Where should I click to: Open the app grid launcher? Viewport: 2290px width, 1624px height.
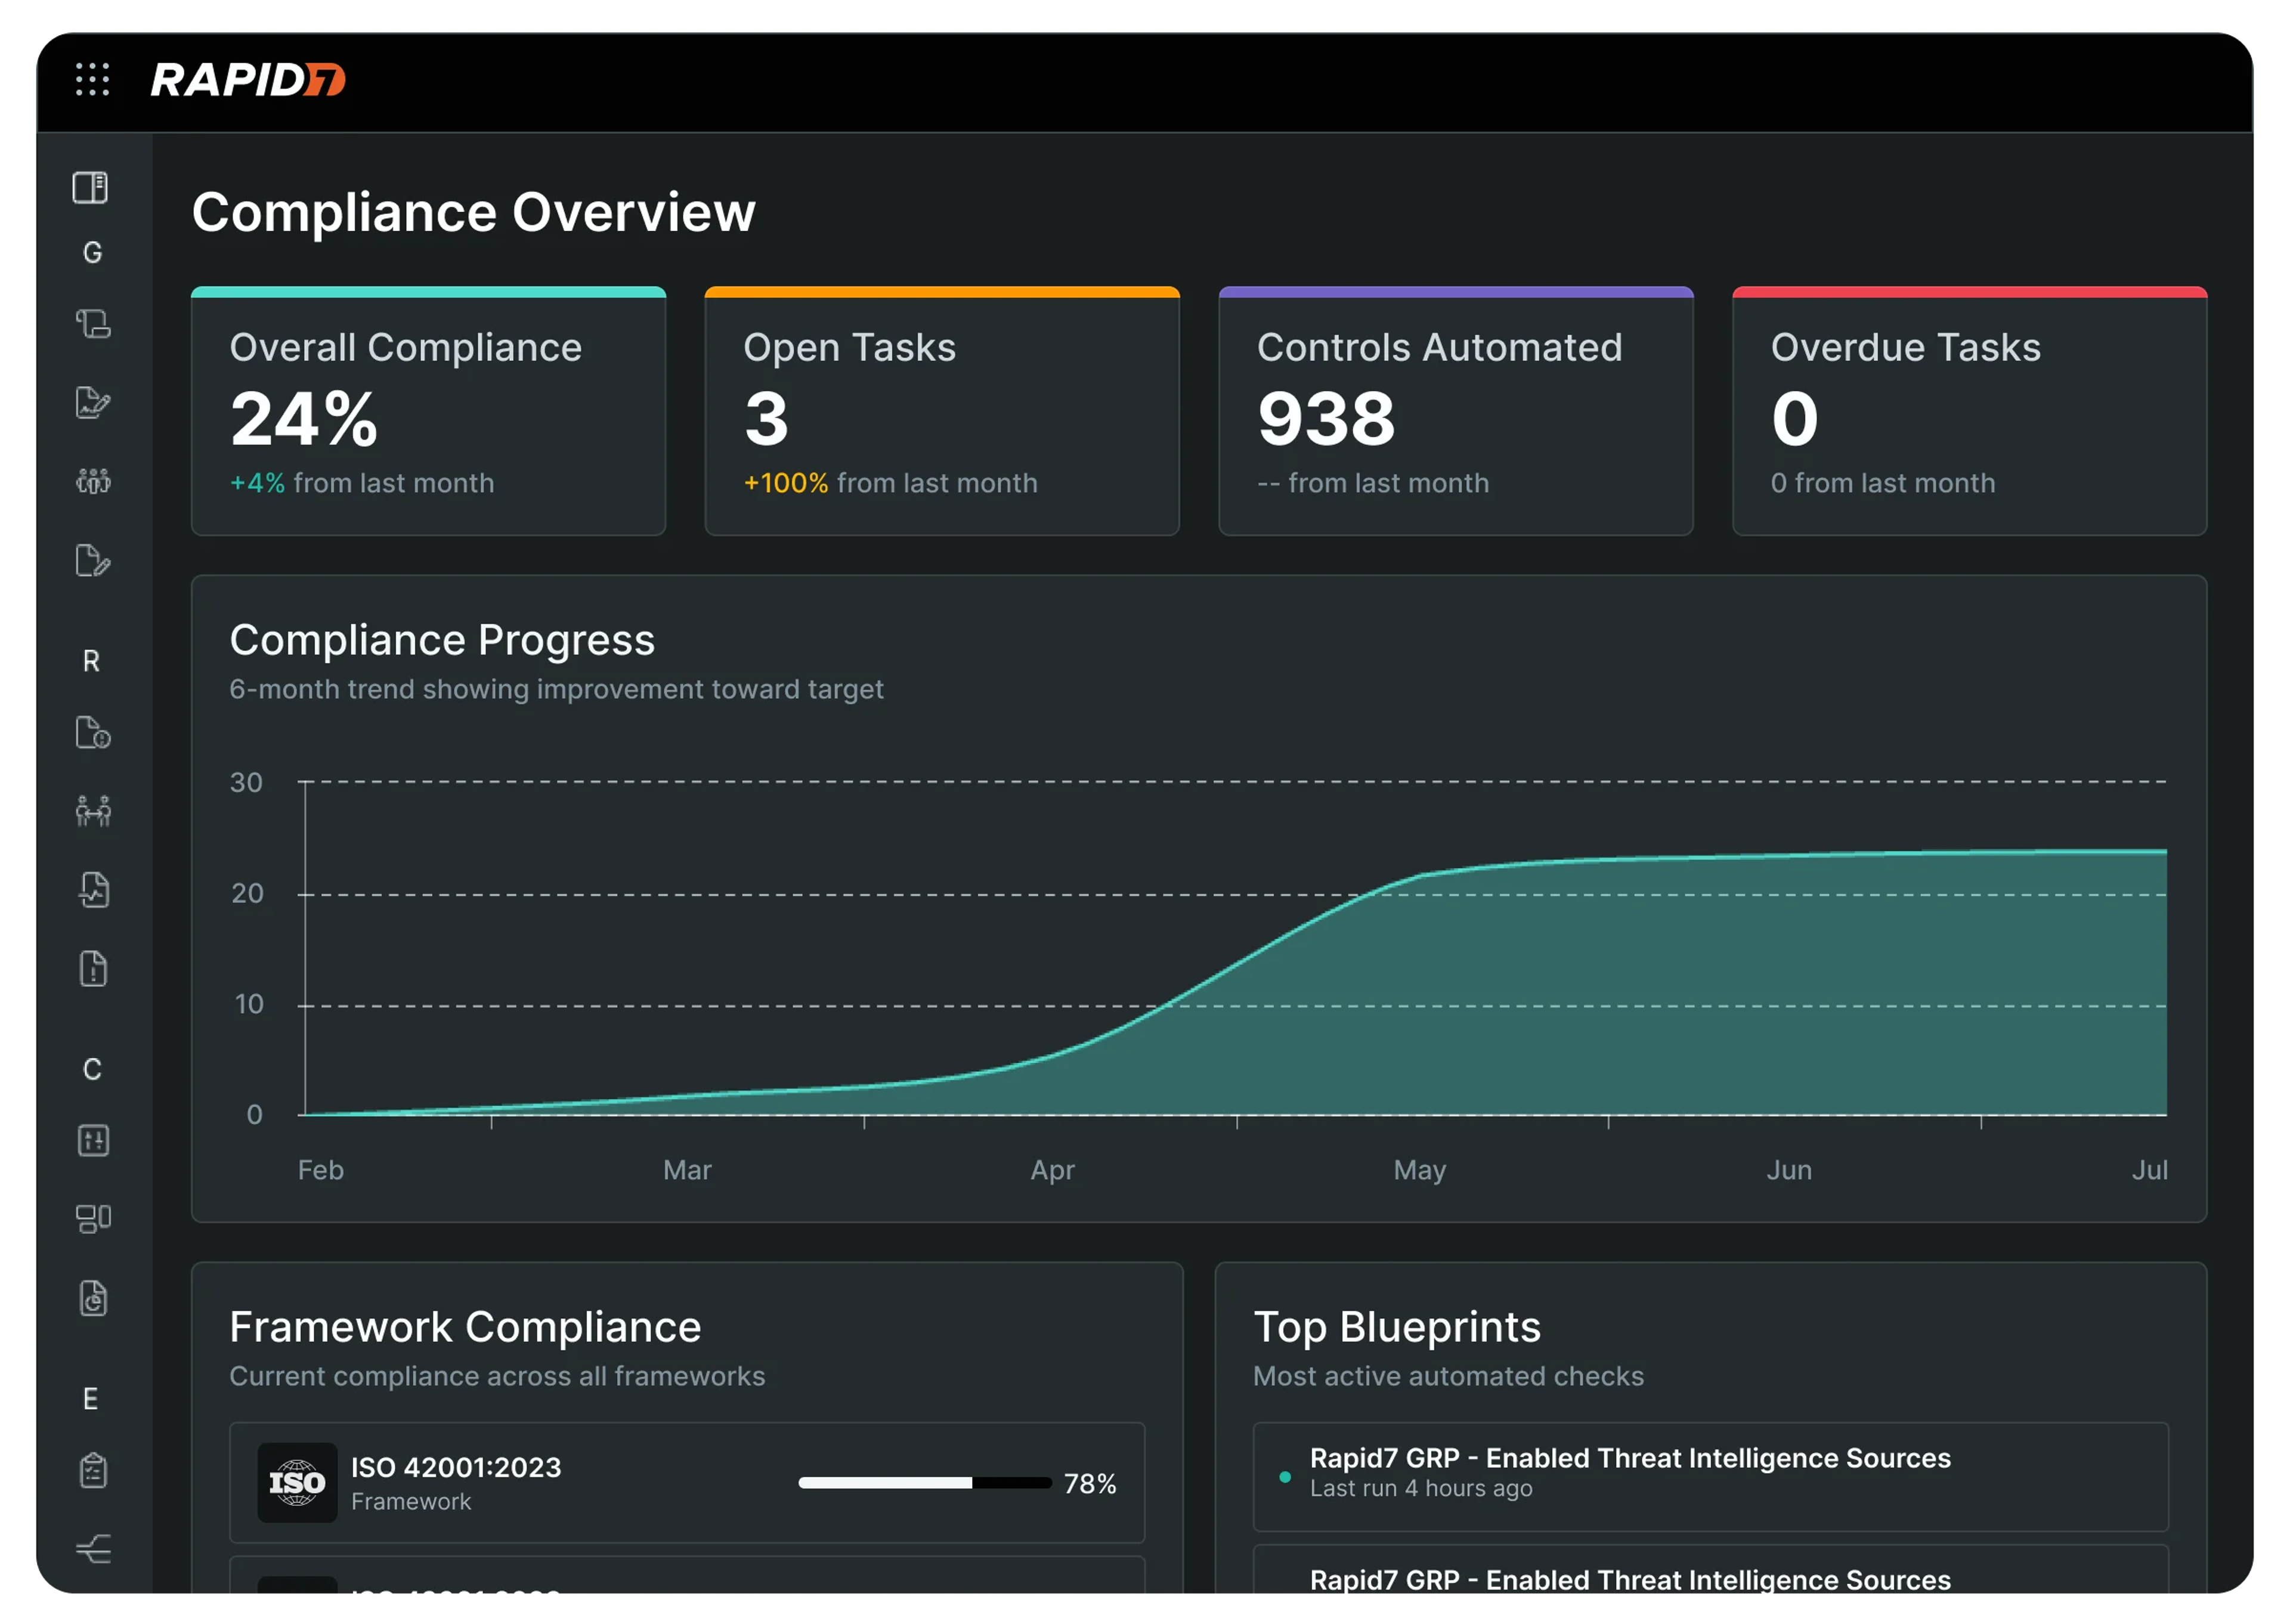click(x=92, y=79)
